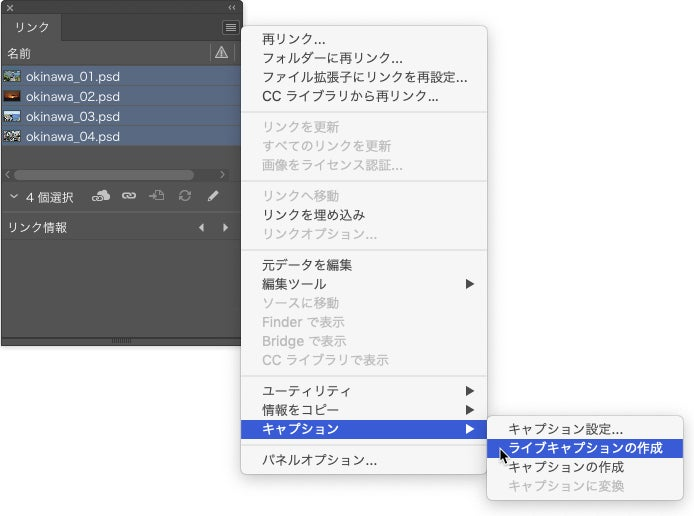Choose 再リンク... from the menu
Image resolution: width=694 pixels, height=516 pixels.
pyautogui.click(x=364, y=39)
